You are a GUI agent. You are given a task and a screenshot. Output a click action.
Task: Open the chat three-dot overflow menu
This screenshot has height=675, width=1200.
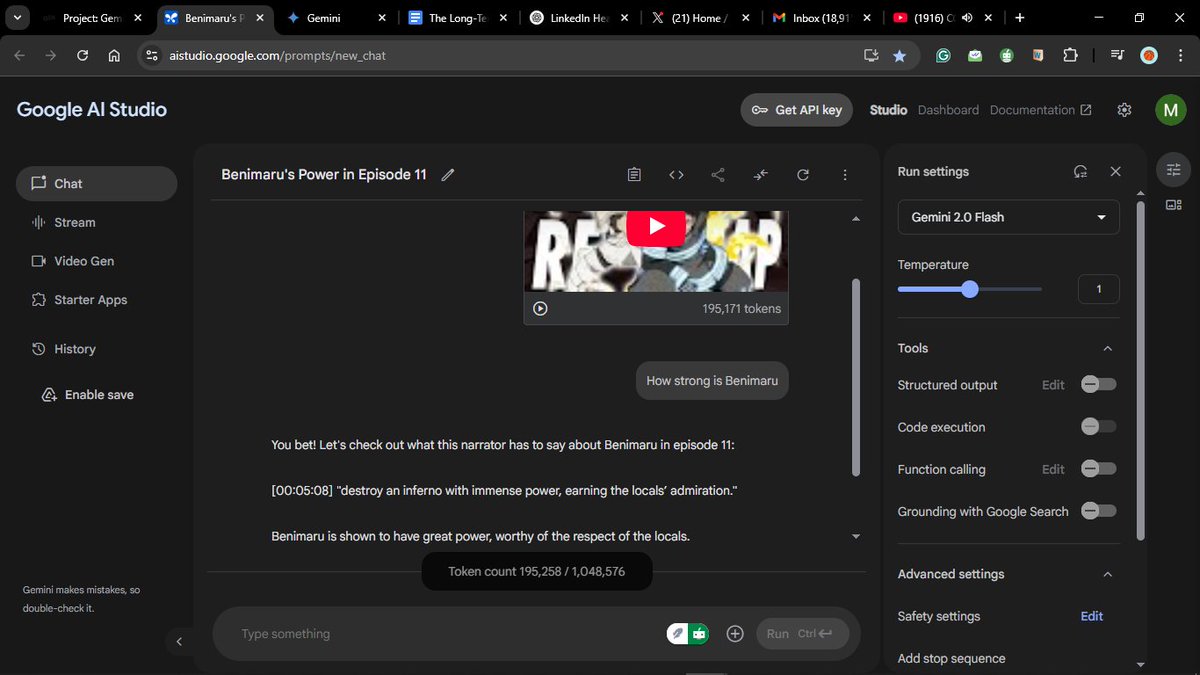pyautogui.click(x=845, y=175)
